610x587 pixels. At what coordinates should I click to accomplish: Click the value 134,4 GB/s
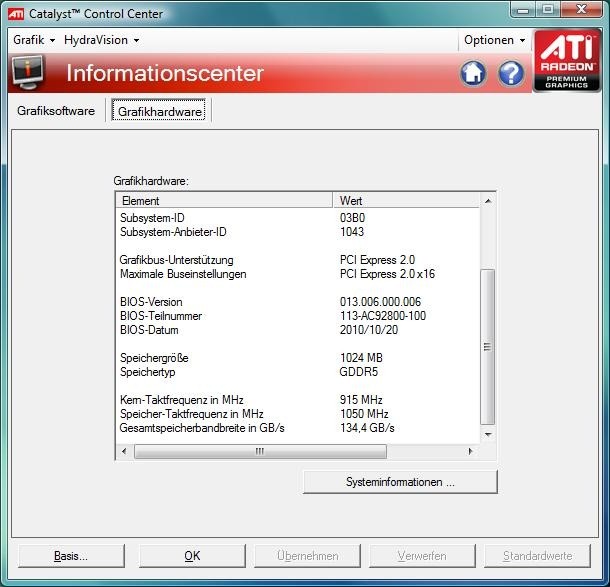pos(367,428)
